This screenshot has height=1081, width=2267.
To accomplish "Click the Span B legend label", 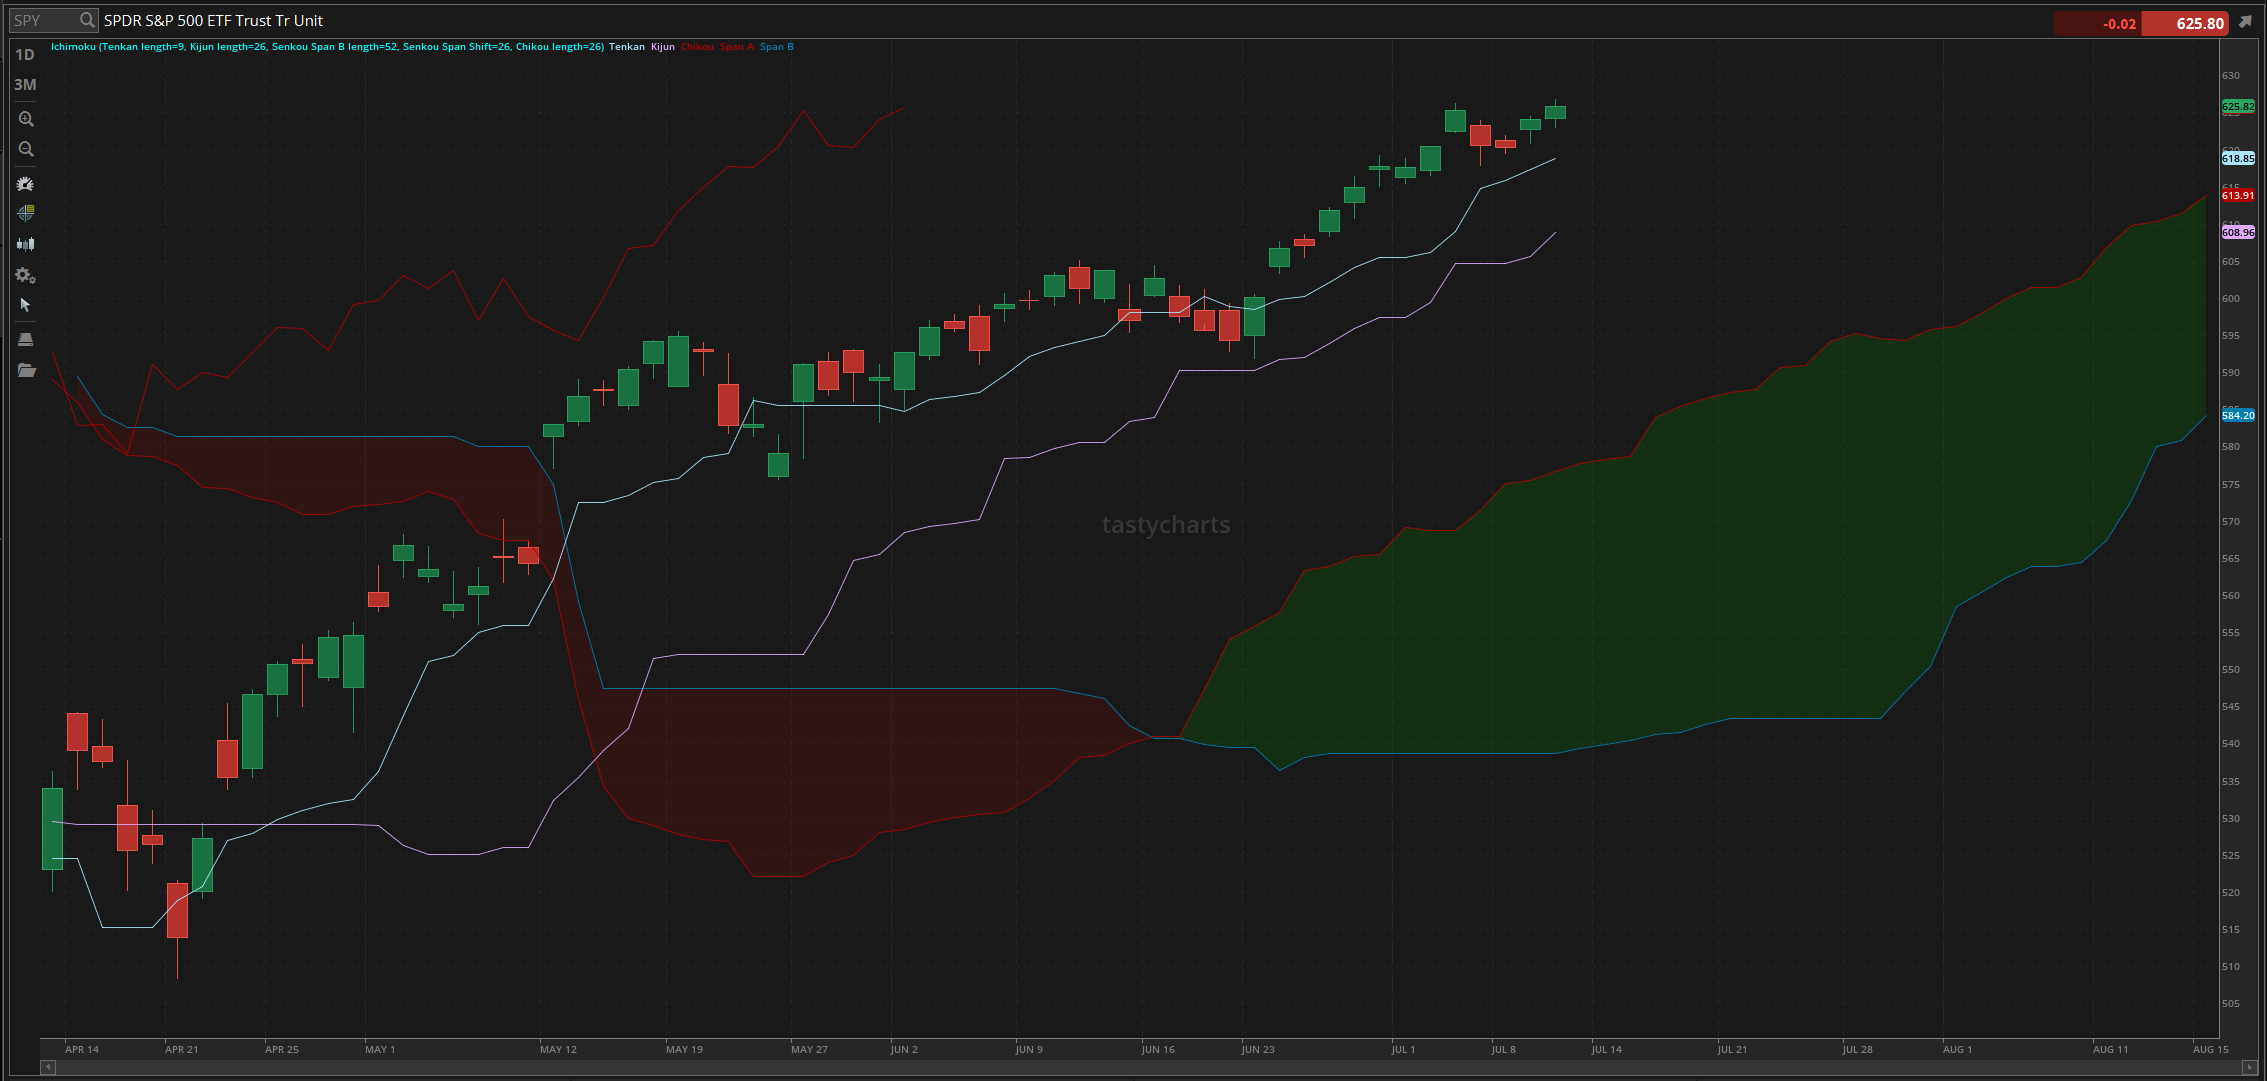I will click(777, 47).
